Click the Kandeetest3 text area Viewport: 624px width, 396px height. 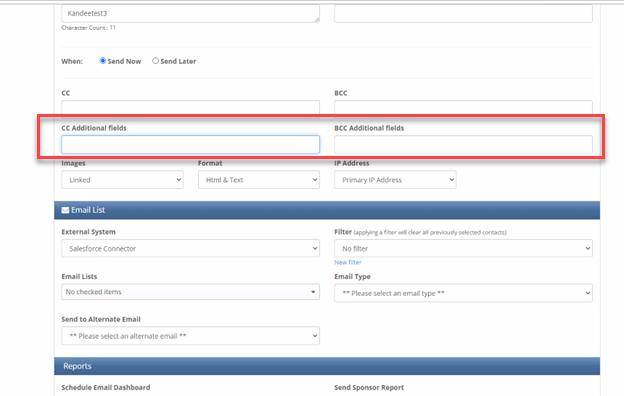coord(190,14)
